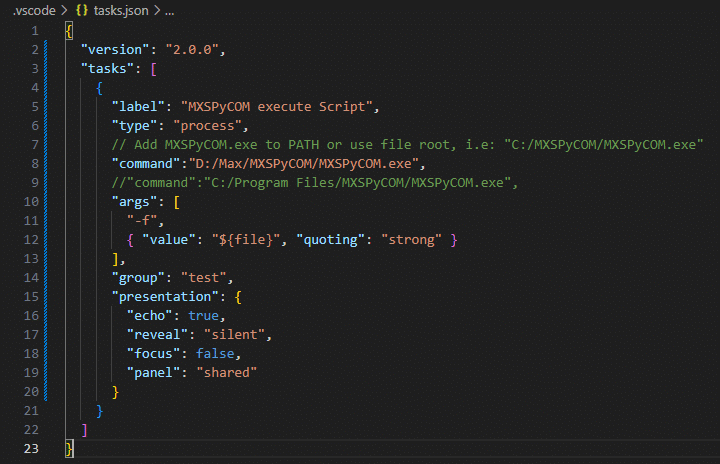Viewport: 720px width, 464px height.
Task: Click the "args" key text
Action: coord(134,202)
